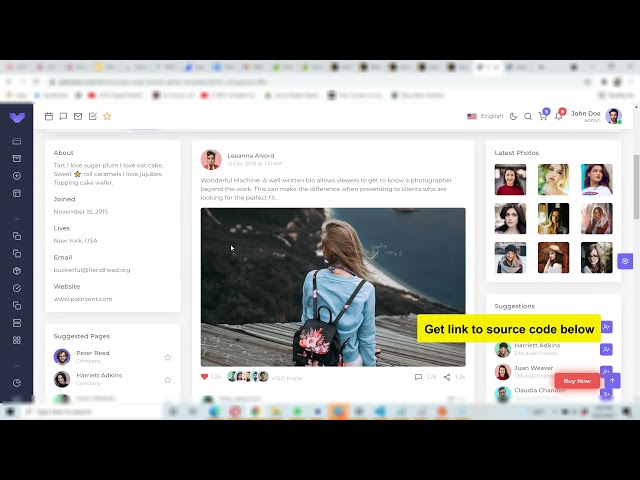Image resolution: width=640 pixels, height=480 pixels.
Task: Open the chat bubble icon in navbar
Action: pyautogui.click(x=63, y=116)
